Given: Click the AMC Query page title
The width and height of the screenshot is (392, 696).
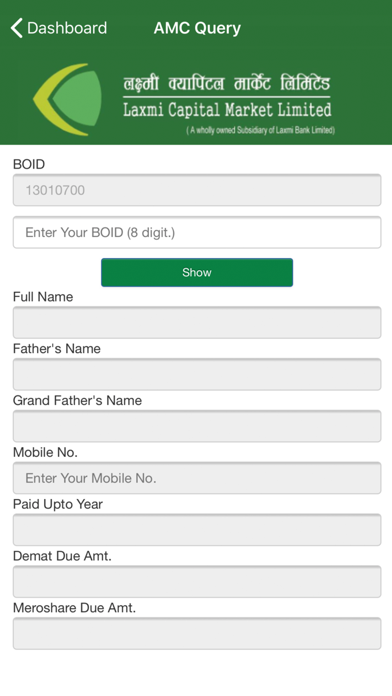Looking at the screenshot, I should (197, 28).
